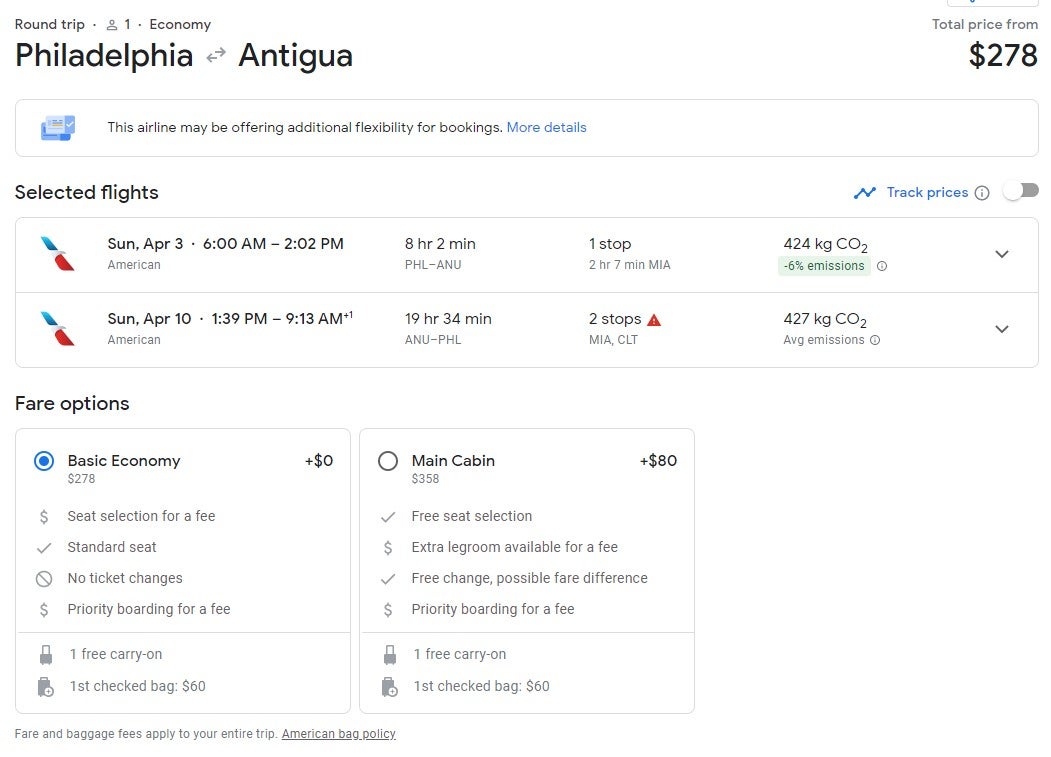Open the More details link

click(x=546, y=127)
